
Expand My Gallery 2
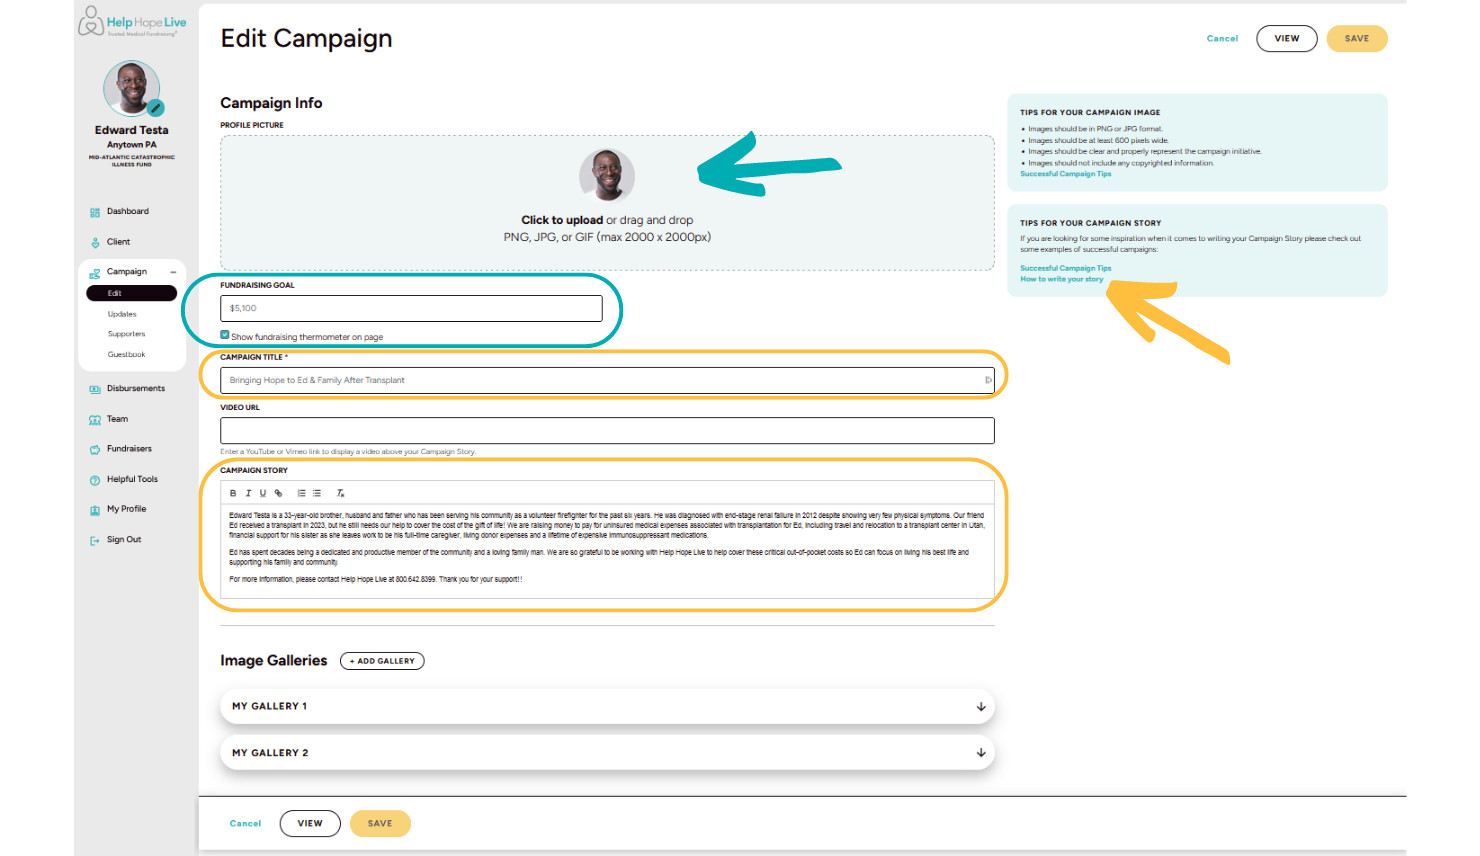[x=981, y=752]
